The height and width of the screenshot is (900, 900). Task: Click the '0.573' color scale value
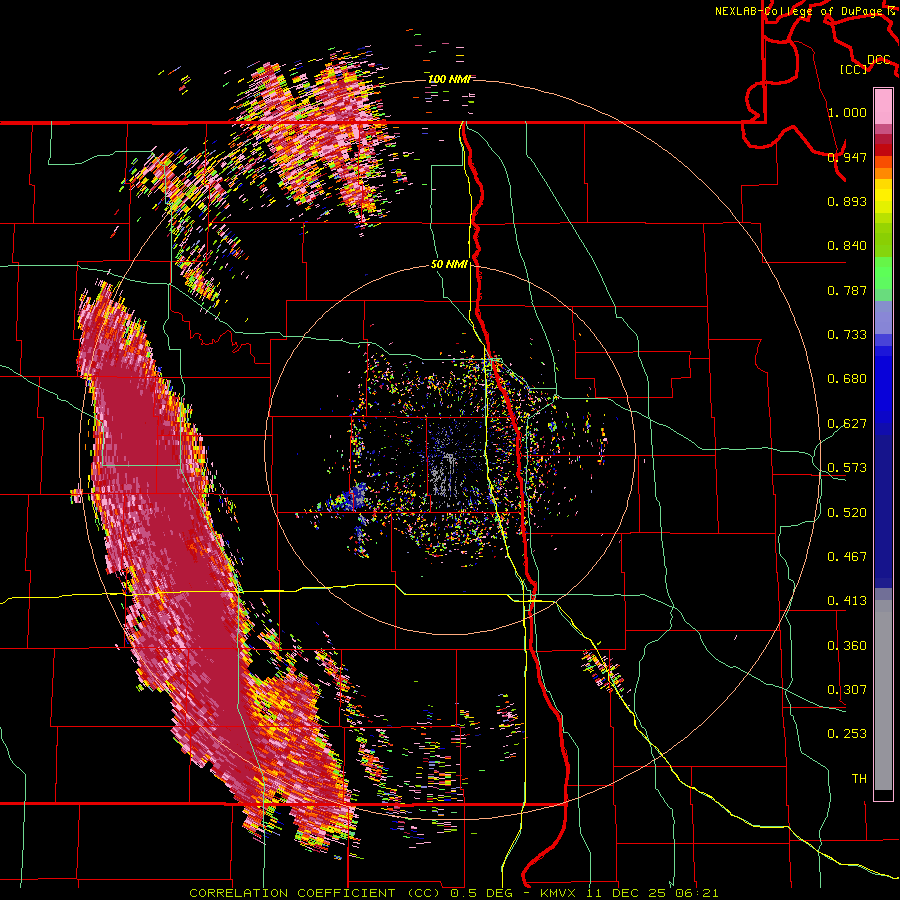(x=847, y=468)
